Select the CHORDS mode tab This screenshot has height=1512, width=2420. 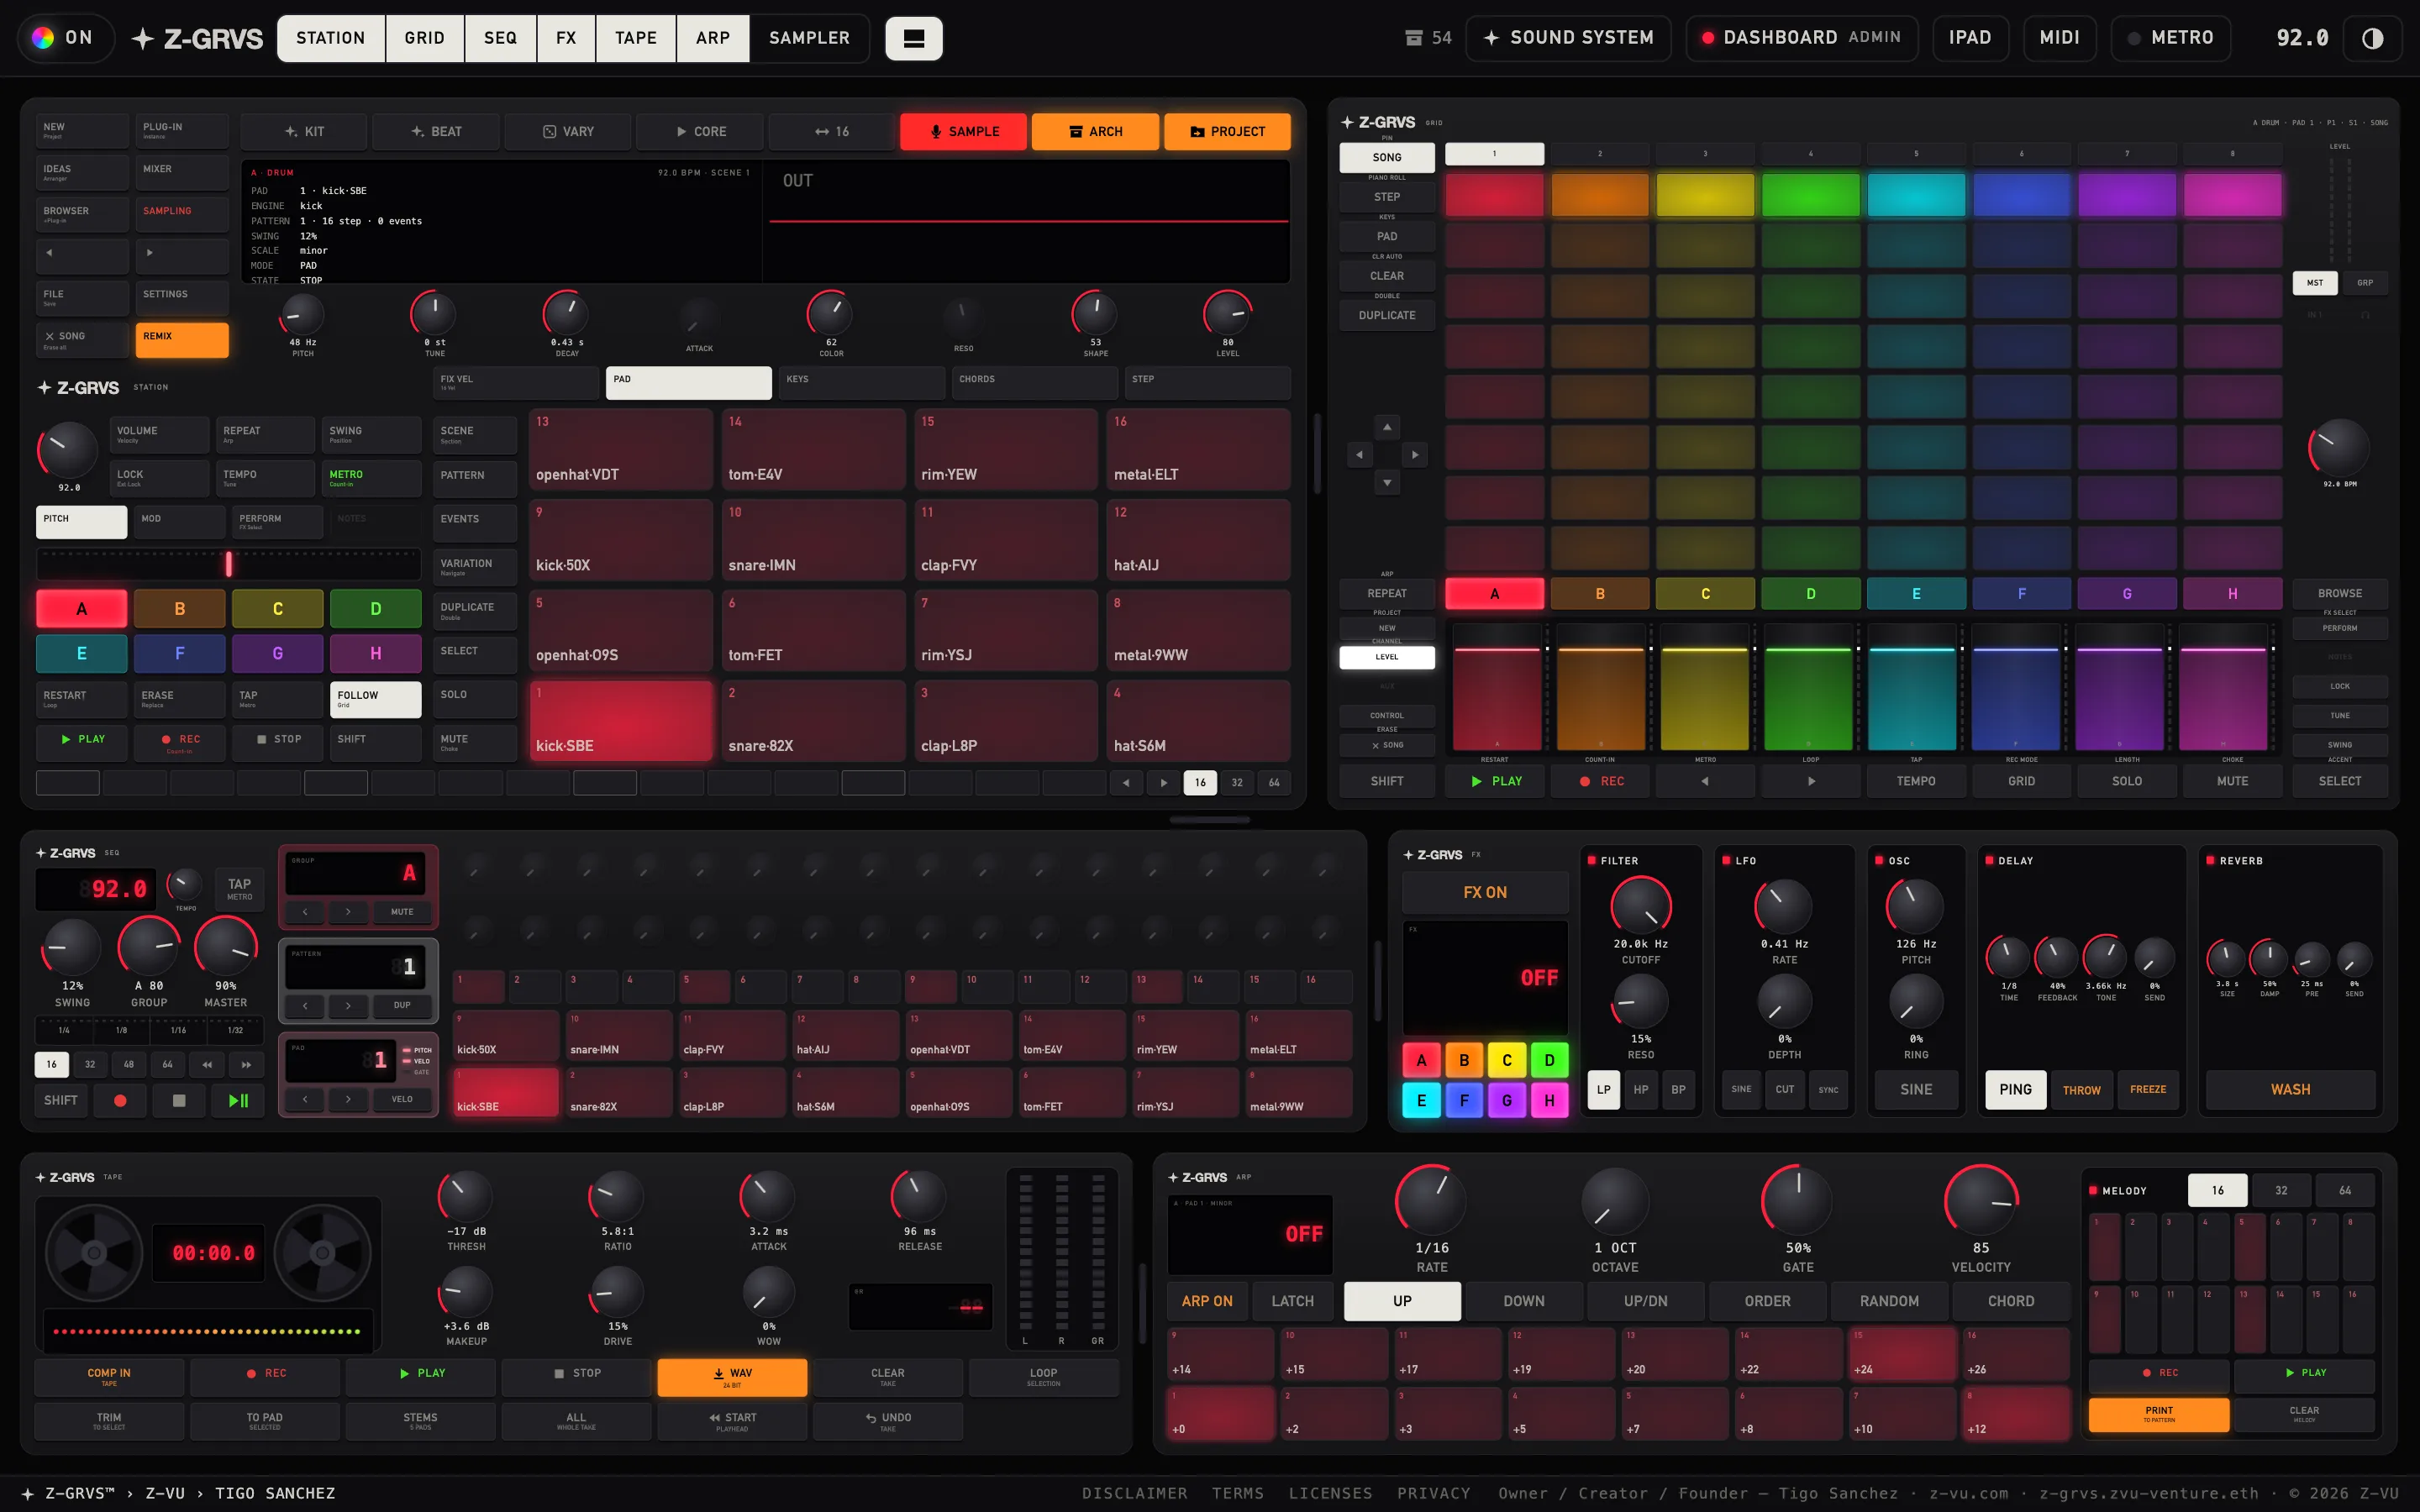tap(1034, 382)
